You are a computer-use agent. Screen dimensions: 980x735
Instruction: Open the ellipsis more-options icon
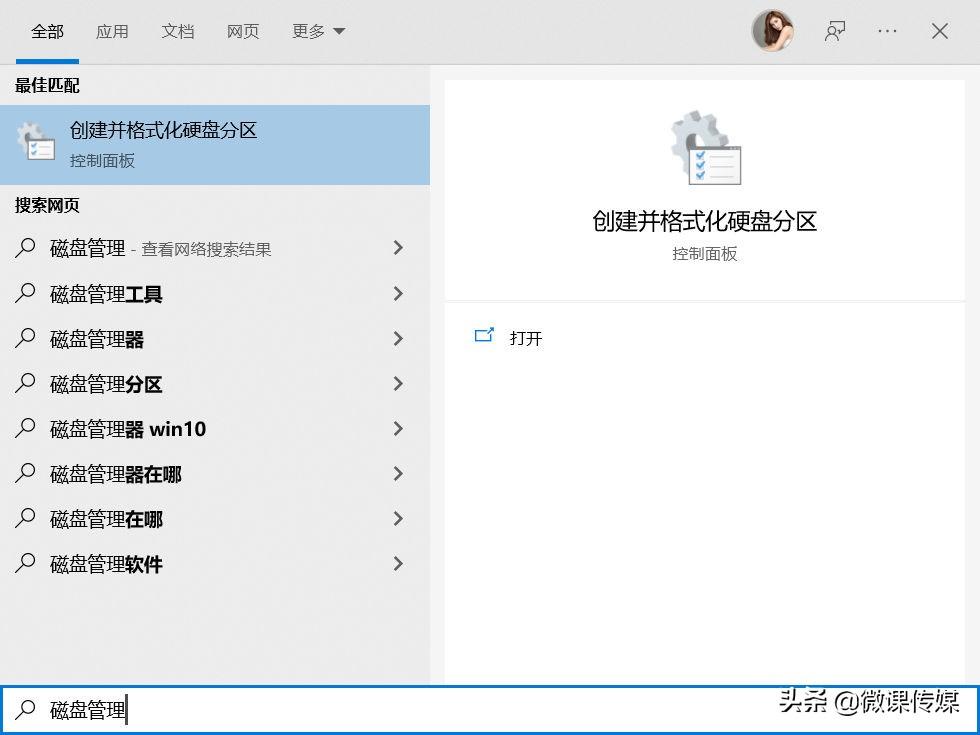click(887, 31)
